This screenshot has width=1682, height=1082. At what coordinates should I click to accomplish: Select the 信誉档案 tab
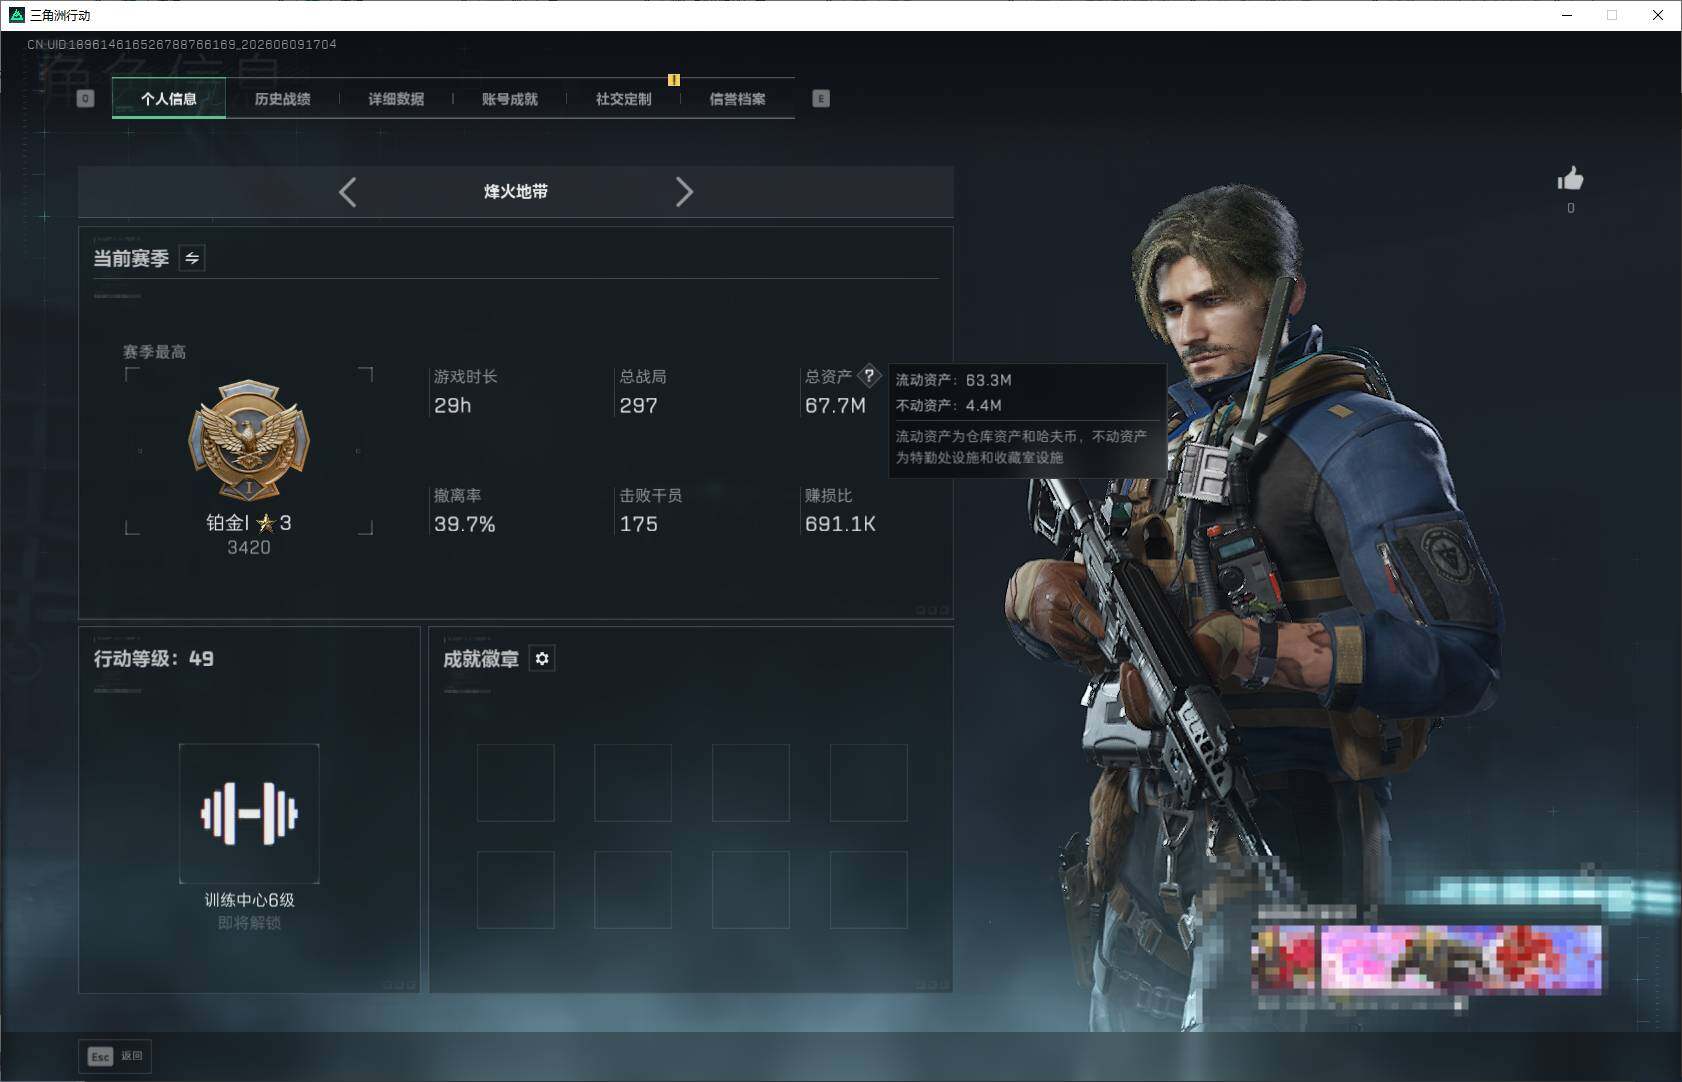(738, 98)
